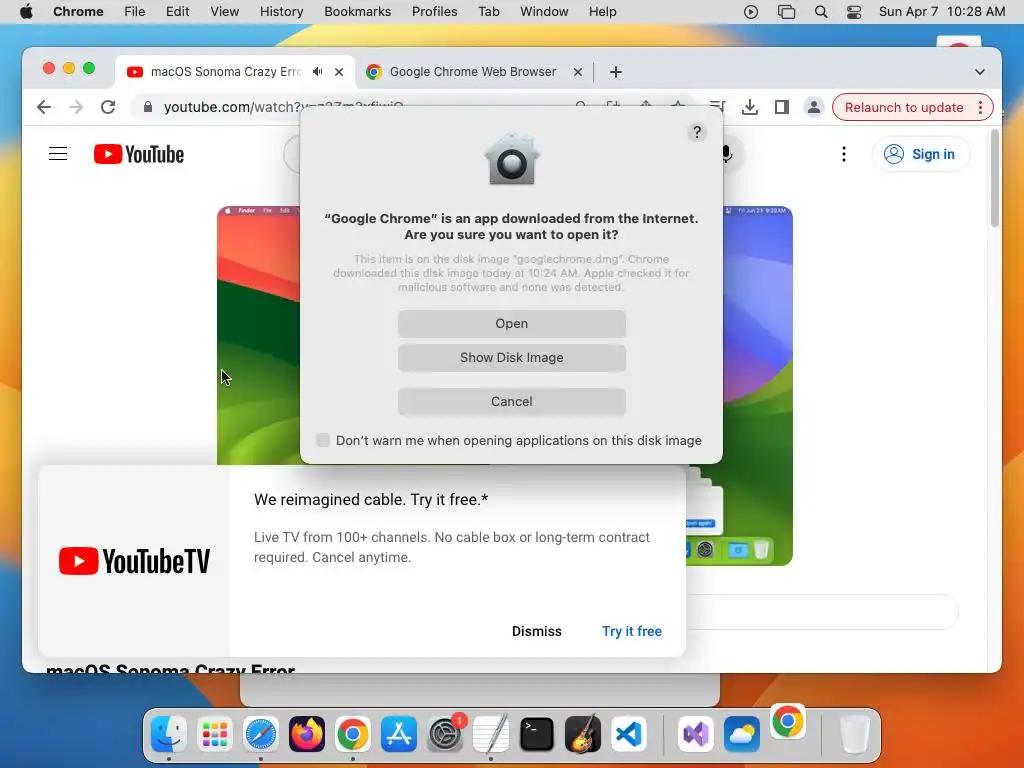Open Chrome downloads icon
Screen dimensions: 1024x768
(750, 107)
